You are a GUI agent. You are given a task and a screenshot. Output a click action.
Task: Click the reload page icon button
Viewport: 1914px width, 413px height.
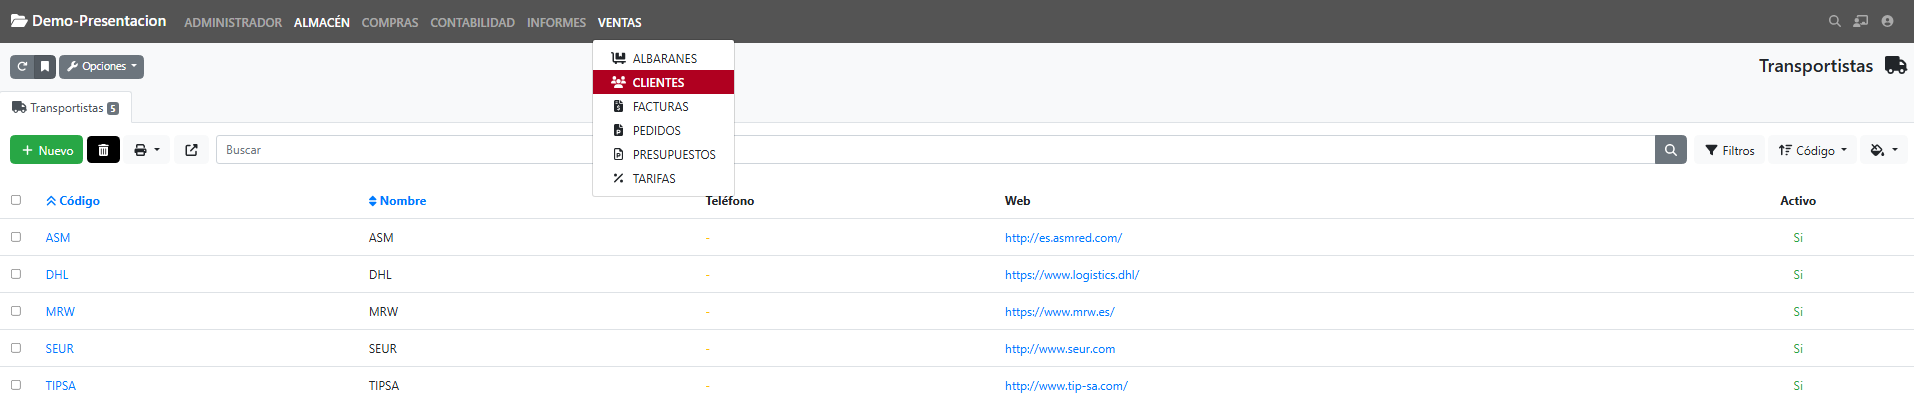click(x=22, y=67)
